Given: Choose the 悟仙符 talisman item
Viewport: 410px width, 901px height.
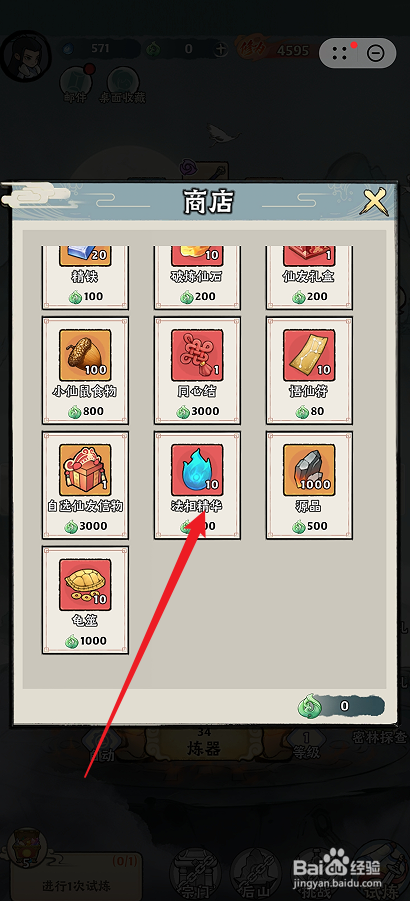Looking at the screenshot, I should tap(309, 371).
